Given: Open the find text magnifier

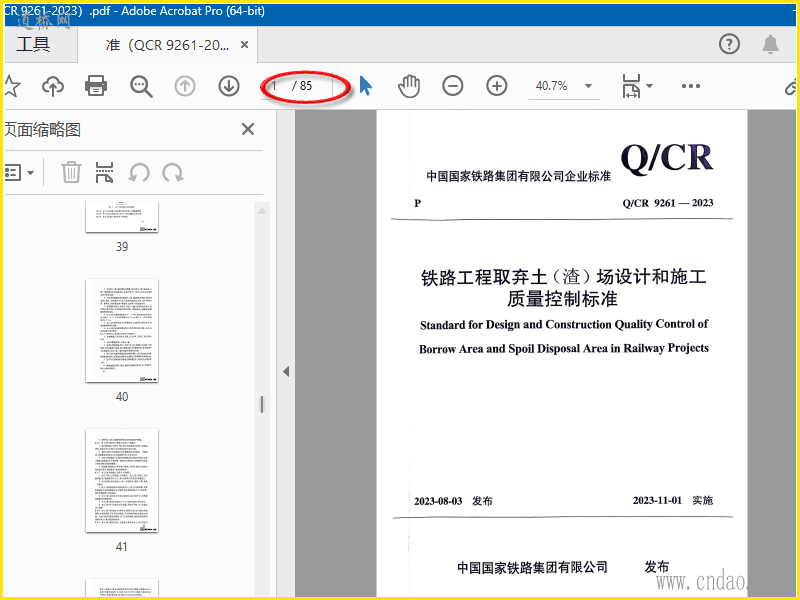Looking at the screenshot, I should click(141, 86).
